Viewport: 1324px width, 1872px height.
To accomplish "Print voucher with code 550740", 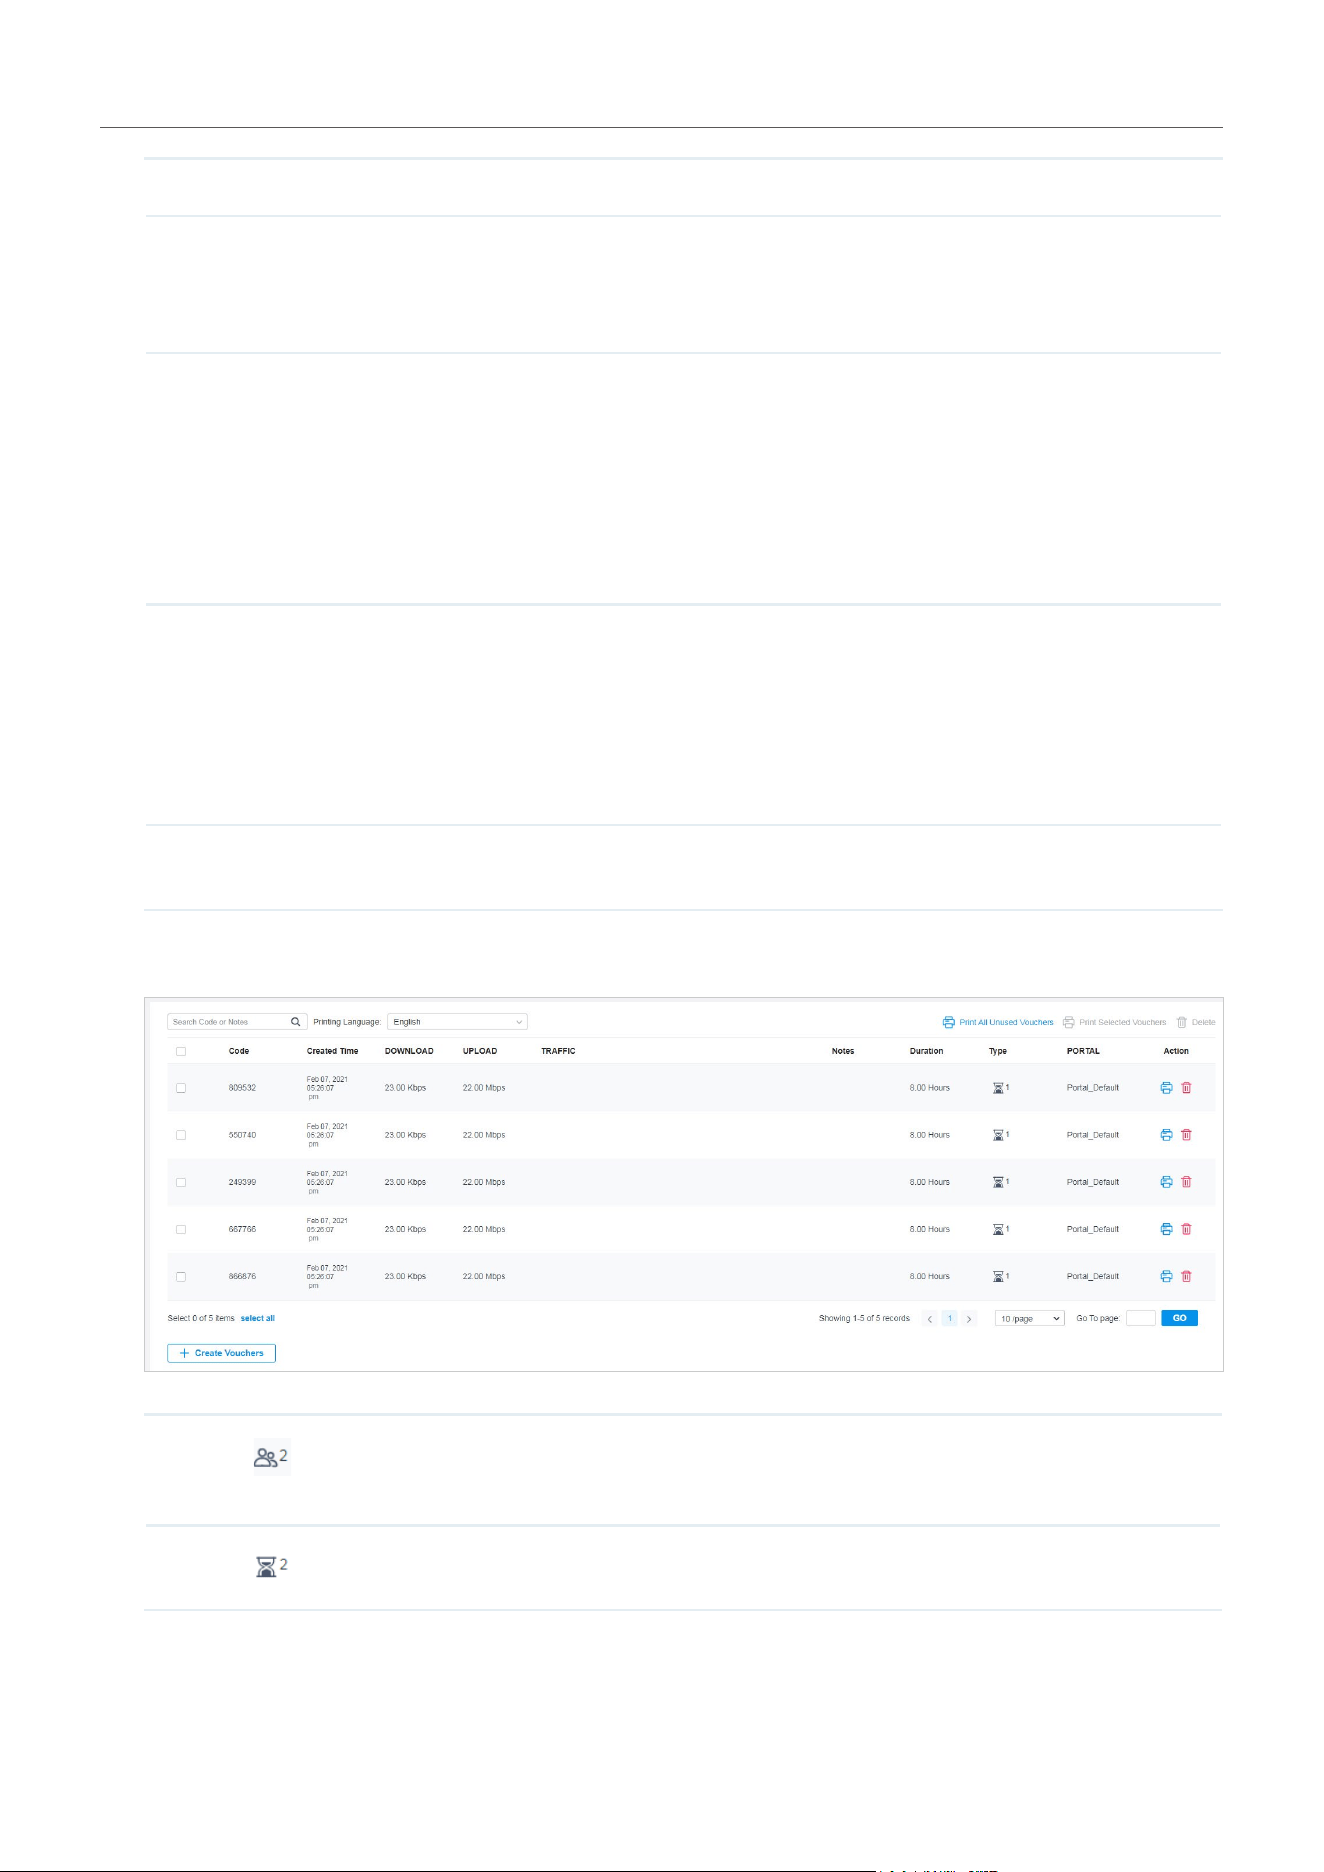I will (x=1166, y=1135).
